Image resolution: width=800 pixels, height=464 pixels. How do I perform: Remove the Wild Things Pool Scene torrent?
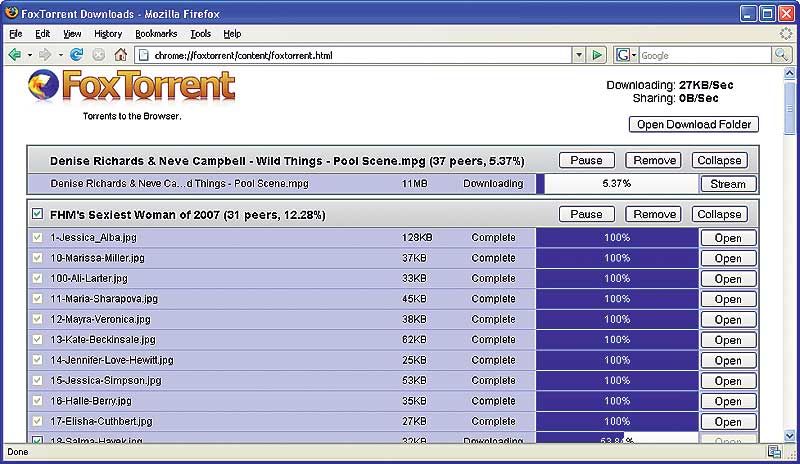tap(654, 160)
